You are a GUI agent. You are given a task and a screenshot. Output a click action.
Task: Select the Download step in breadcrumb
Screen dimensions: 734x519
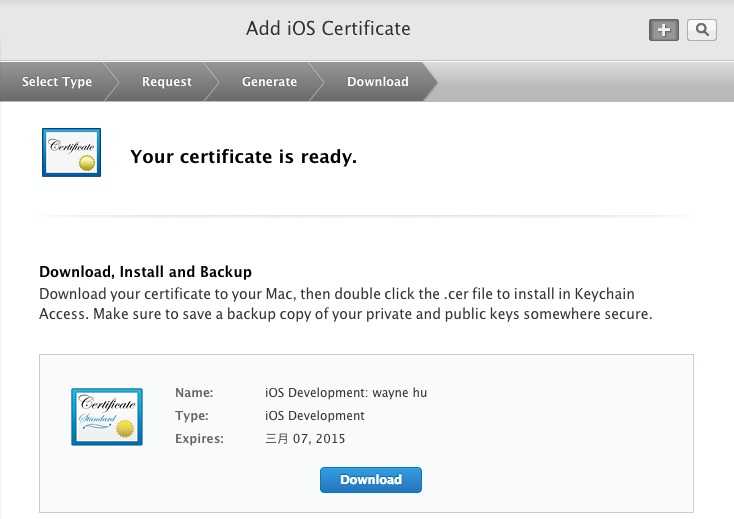coord(377,82)
